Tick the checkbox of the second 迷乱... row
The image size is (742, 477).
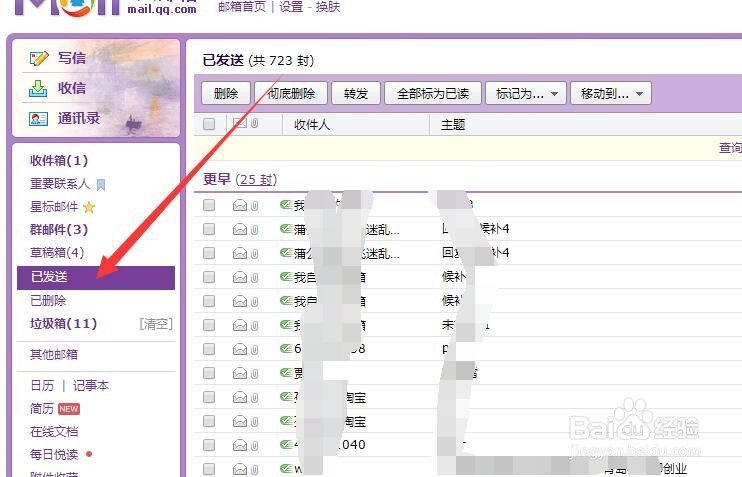[209, 253]
